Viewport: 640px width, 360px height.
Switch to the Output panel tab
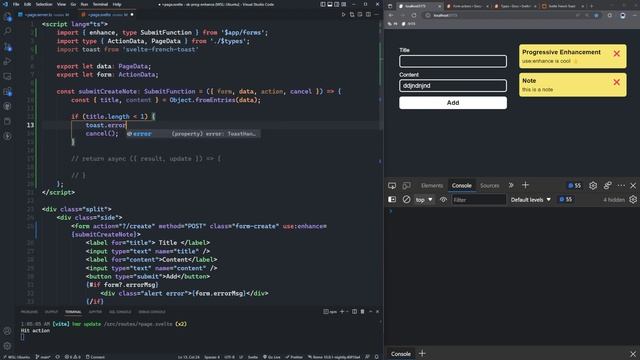51,312
